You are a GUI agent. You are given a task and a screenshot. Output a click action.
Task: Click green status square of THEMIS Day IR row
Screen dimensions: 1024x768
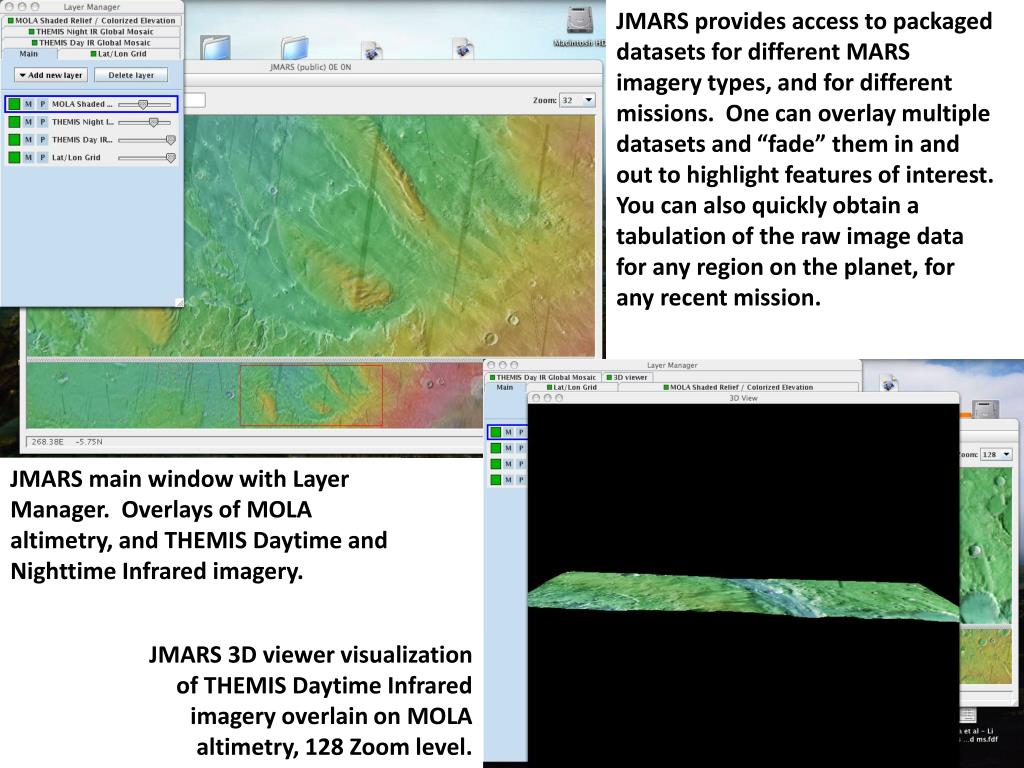(14, 140)
